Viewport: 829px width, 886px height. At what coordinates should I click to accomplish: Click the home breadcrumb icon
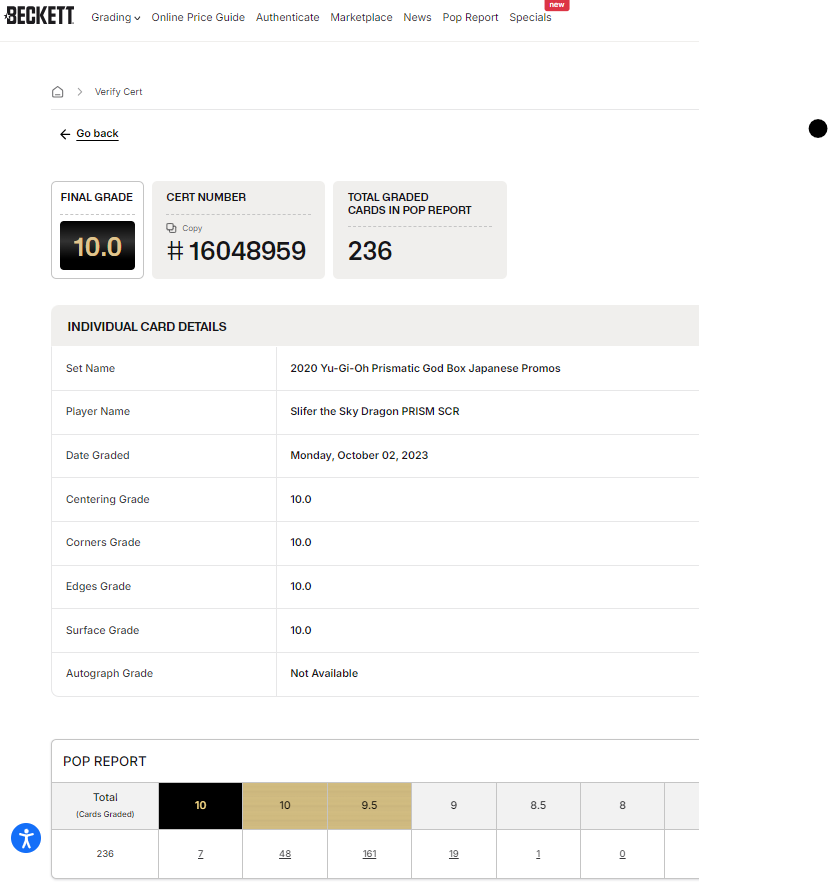click(58, 92)
